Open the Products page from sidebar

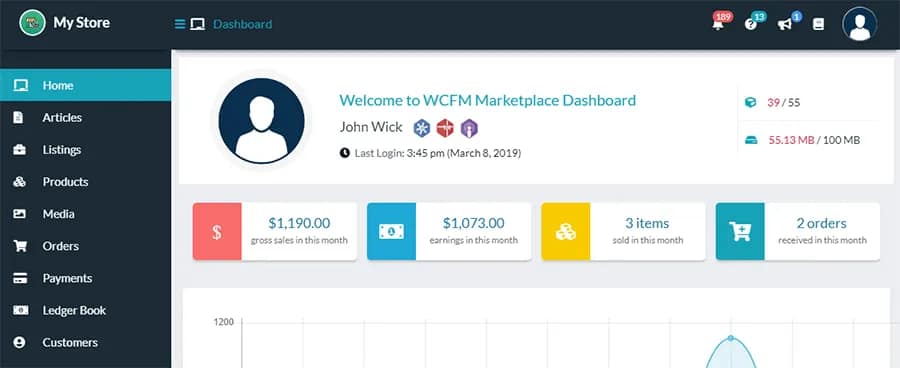point(86,181)
